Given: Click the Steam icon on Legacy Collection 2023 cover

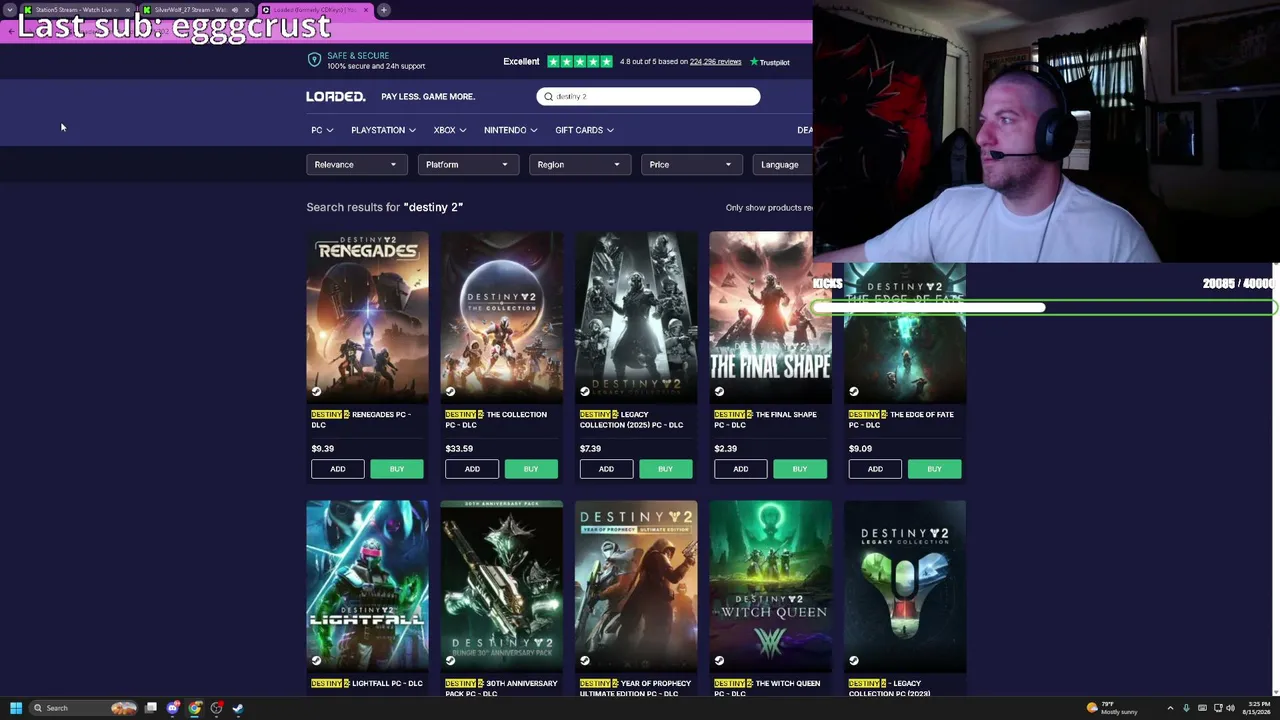Looking at the screenshot, I should [x=853, y=660].
